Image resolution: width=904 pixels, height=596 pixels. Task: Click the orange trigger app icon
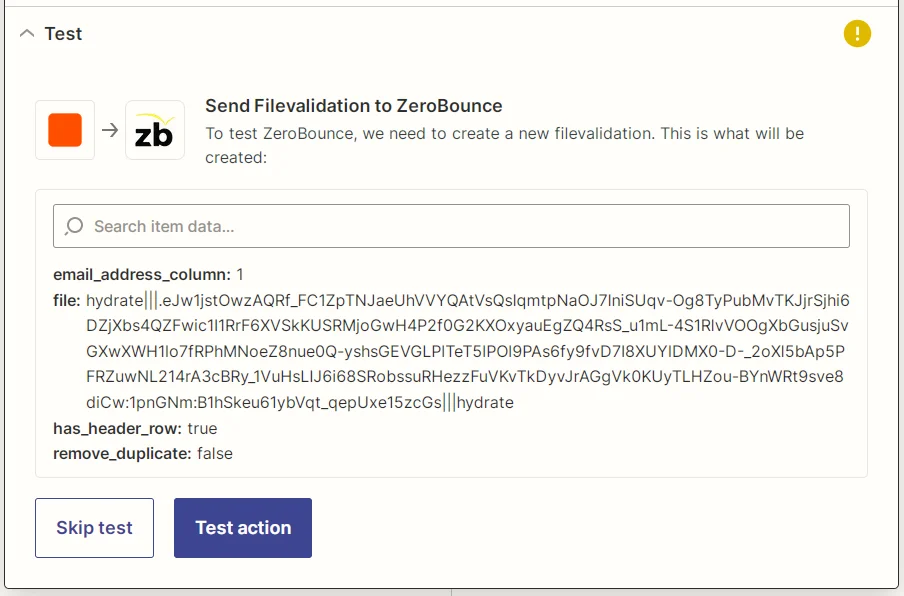coord(64,130)
